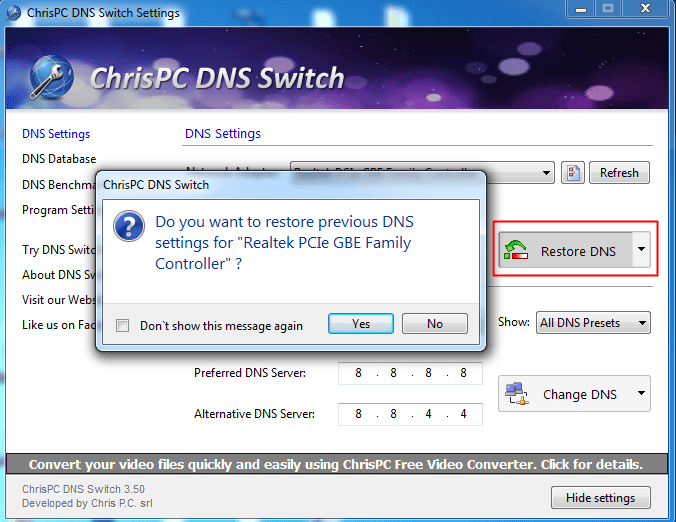Screen dimensions: 676x522
Task: Open DNS Database in the sidebar
Action: point(59,159)
